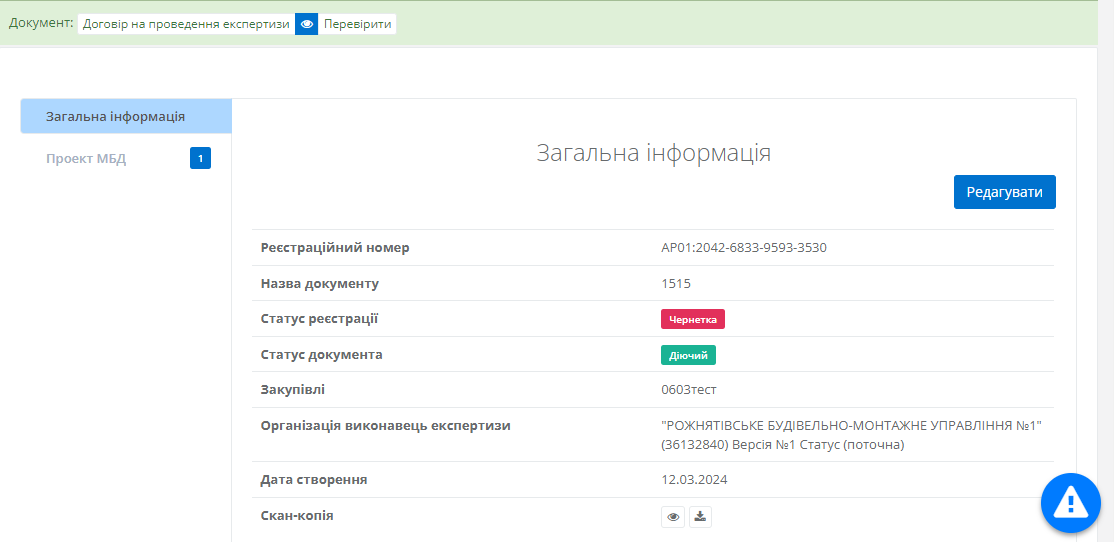Click the Реєстраційний номер row label
Screen dimensions: 1114x542
(x=335, y=248)
